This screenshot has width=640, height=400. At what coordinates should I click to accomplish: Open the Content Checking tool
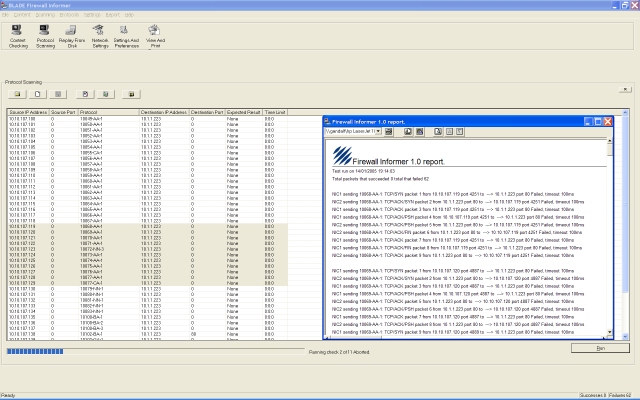tap(18, 36)
